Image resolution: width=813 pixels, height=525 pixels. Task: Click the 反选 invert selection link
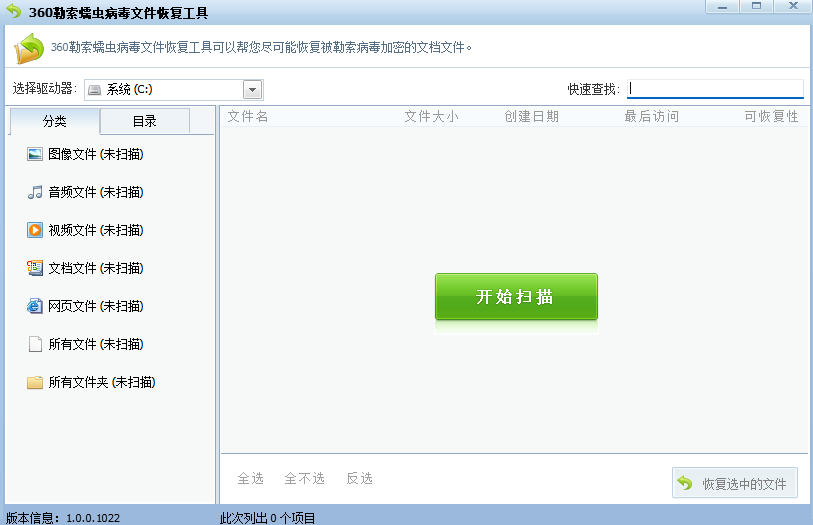[x=359, y=478]
